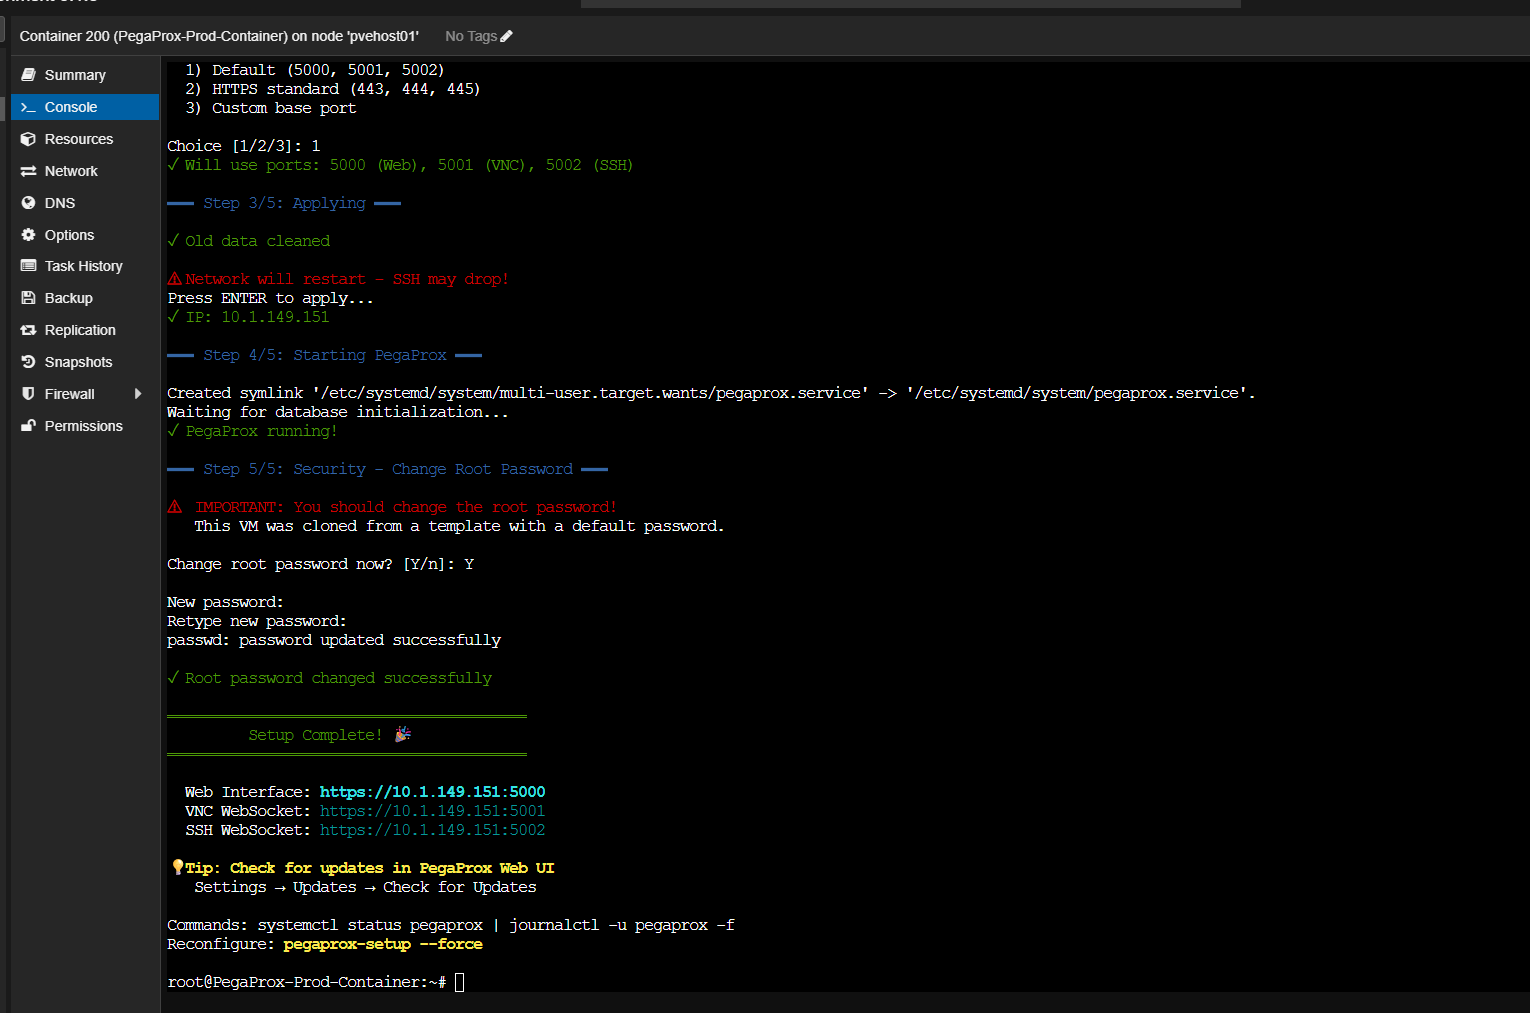
Task: Click the Resources cube icon
Action: pyautogui.click(x=28, y=139)
